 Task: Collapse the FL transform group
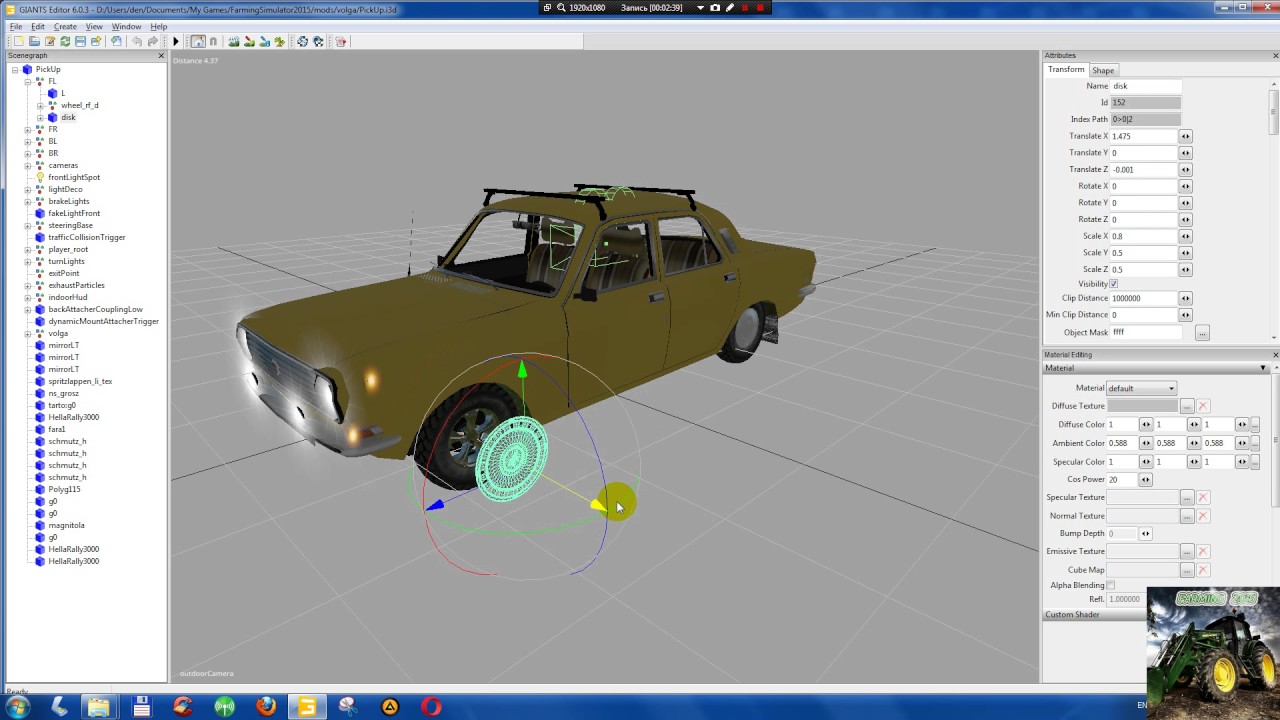pyautogui.click(x=28, y=81)
